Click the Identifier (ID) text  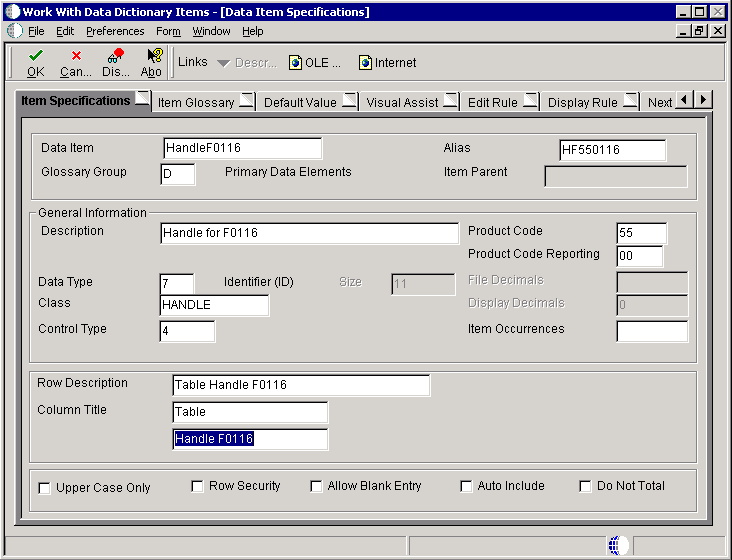pos(259,282)
